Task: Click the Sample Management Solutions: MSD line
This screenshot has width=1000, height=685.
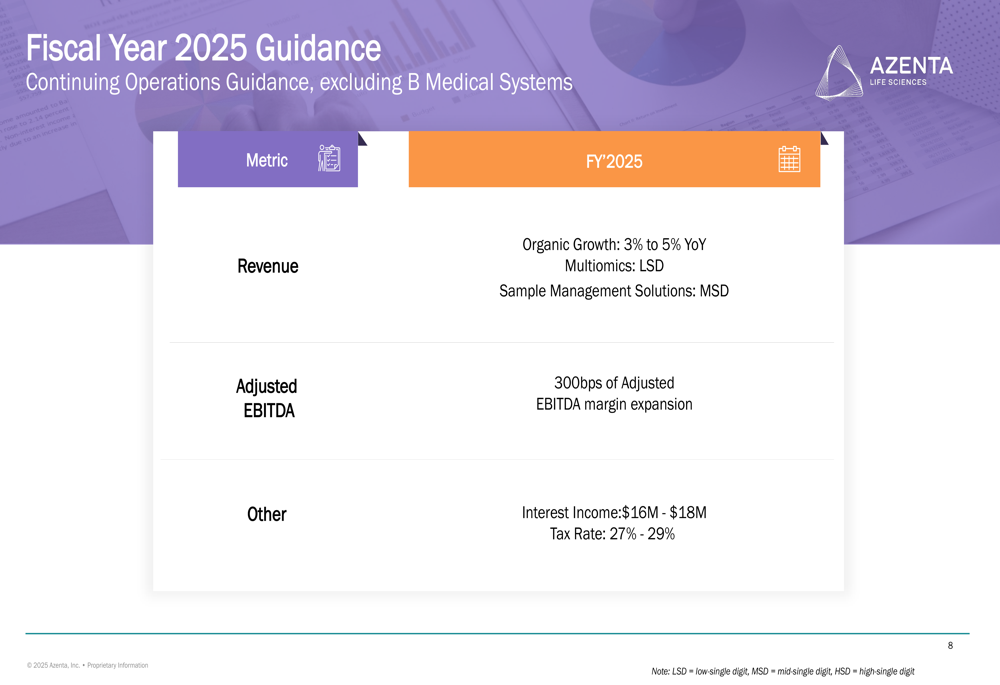Action: point(614,291)
